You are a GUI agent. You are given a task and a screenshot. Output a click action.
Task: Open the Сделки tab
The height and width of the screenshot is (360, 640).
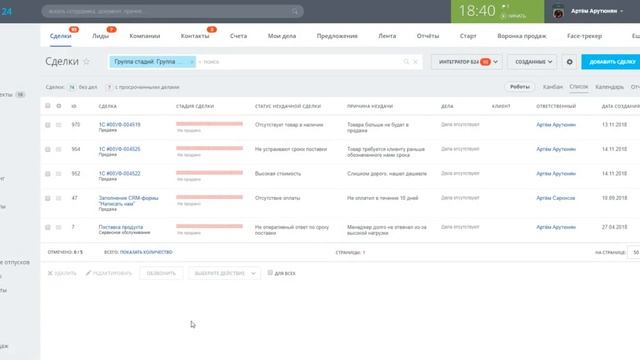point(60,36)
